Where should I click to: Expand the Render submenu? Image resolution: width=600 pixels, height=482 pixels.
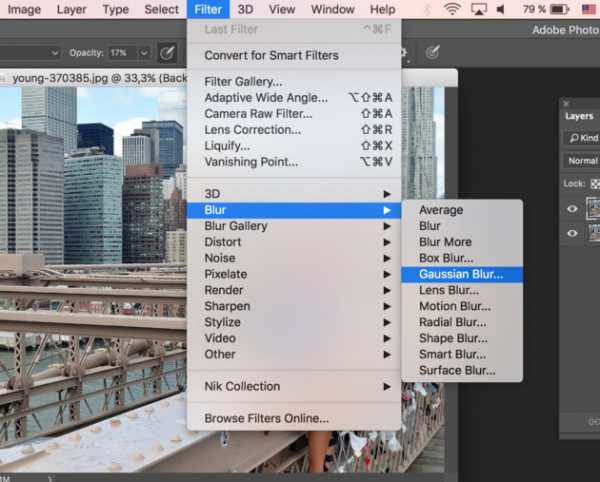pos(294,290)
